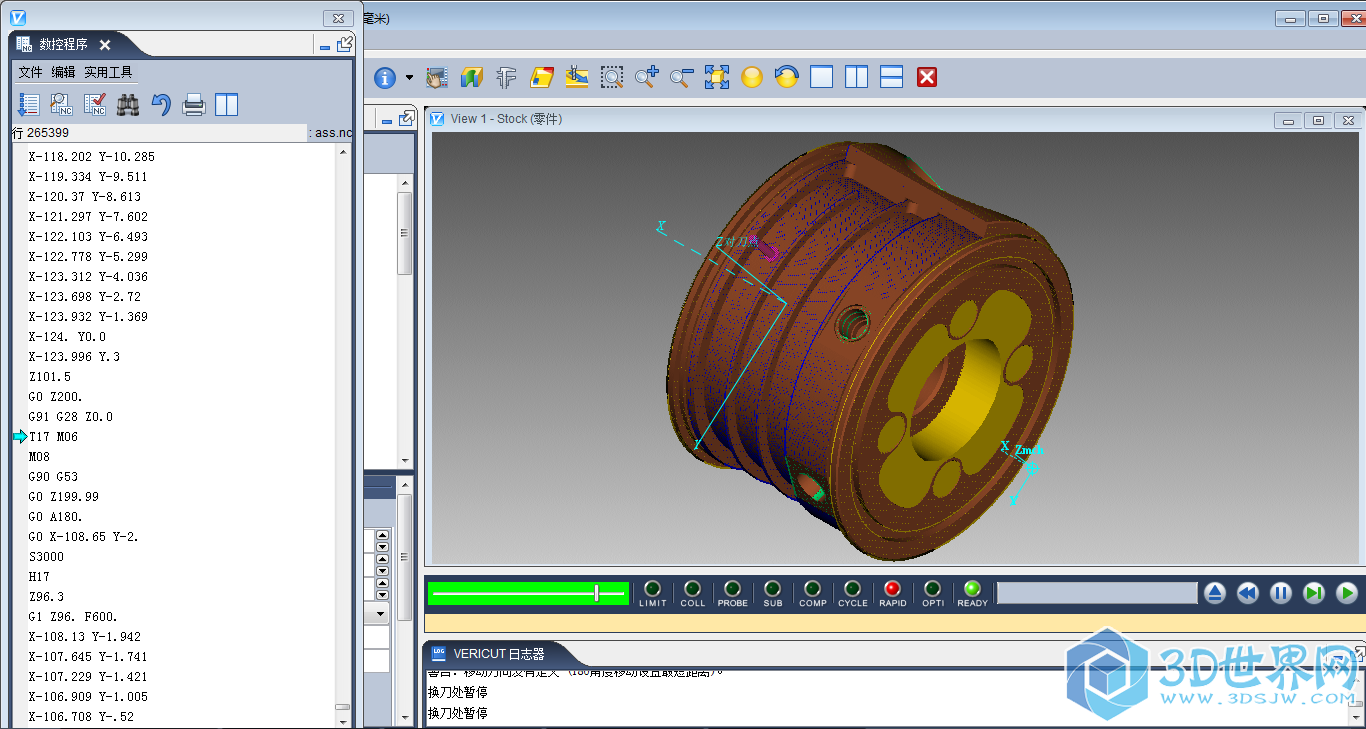Click the yellow refine display sphere icon
The width and height of the screenshot is (1366, 729).
click(x=752, y=77)
